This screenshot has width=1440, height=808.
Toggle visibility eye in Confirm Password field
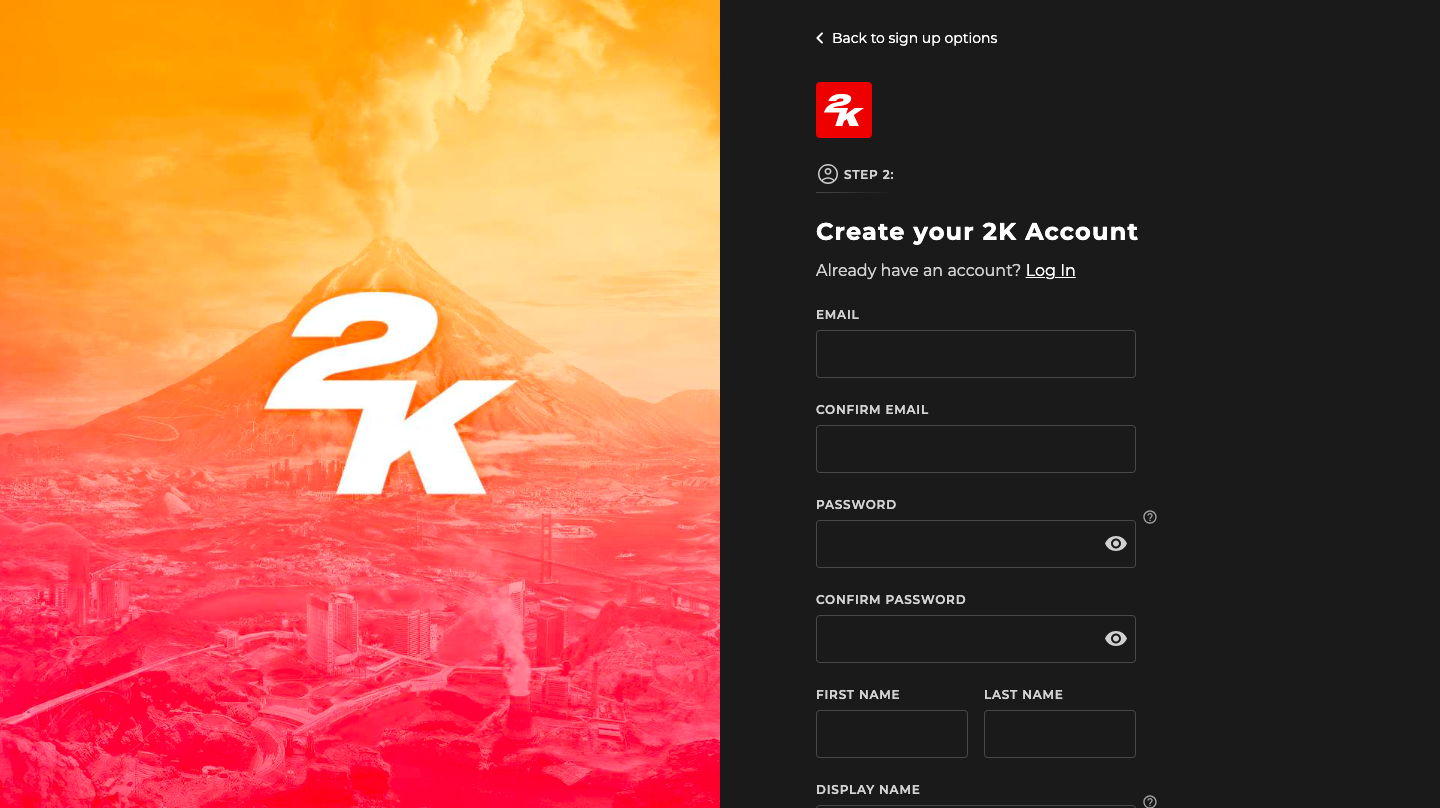tap(1116, 639)
